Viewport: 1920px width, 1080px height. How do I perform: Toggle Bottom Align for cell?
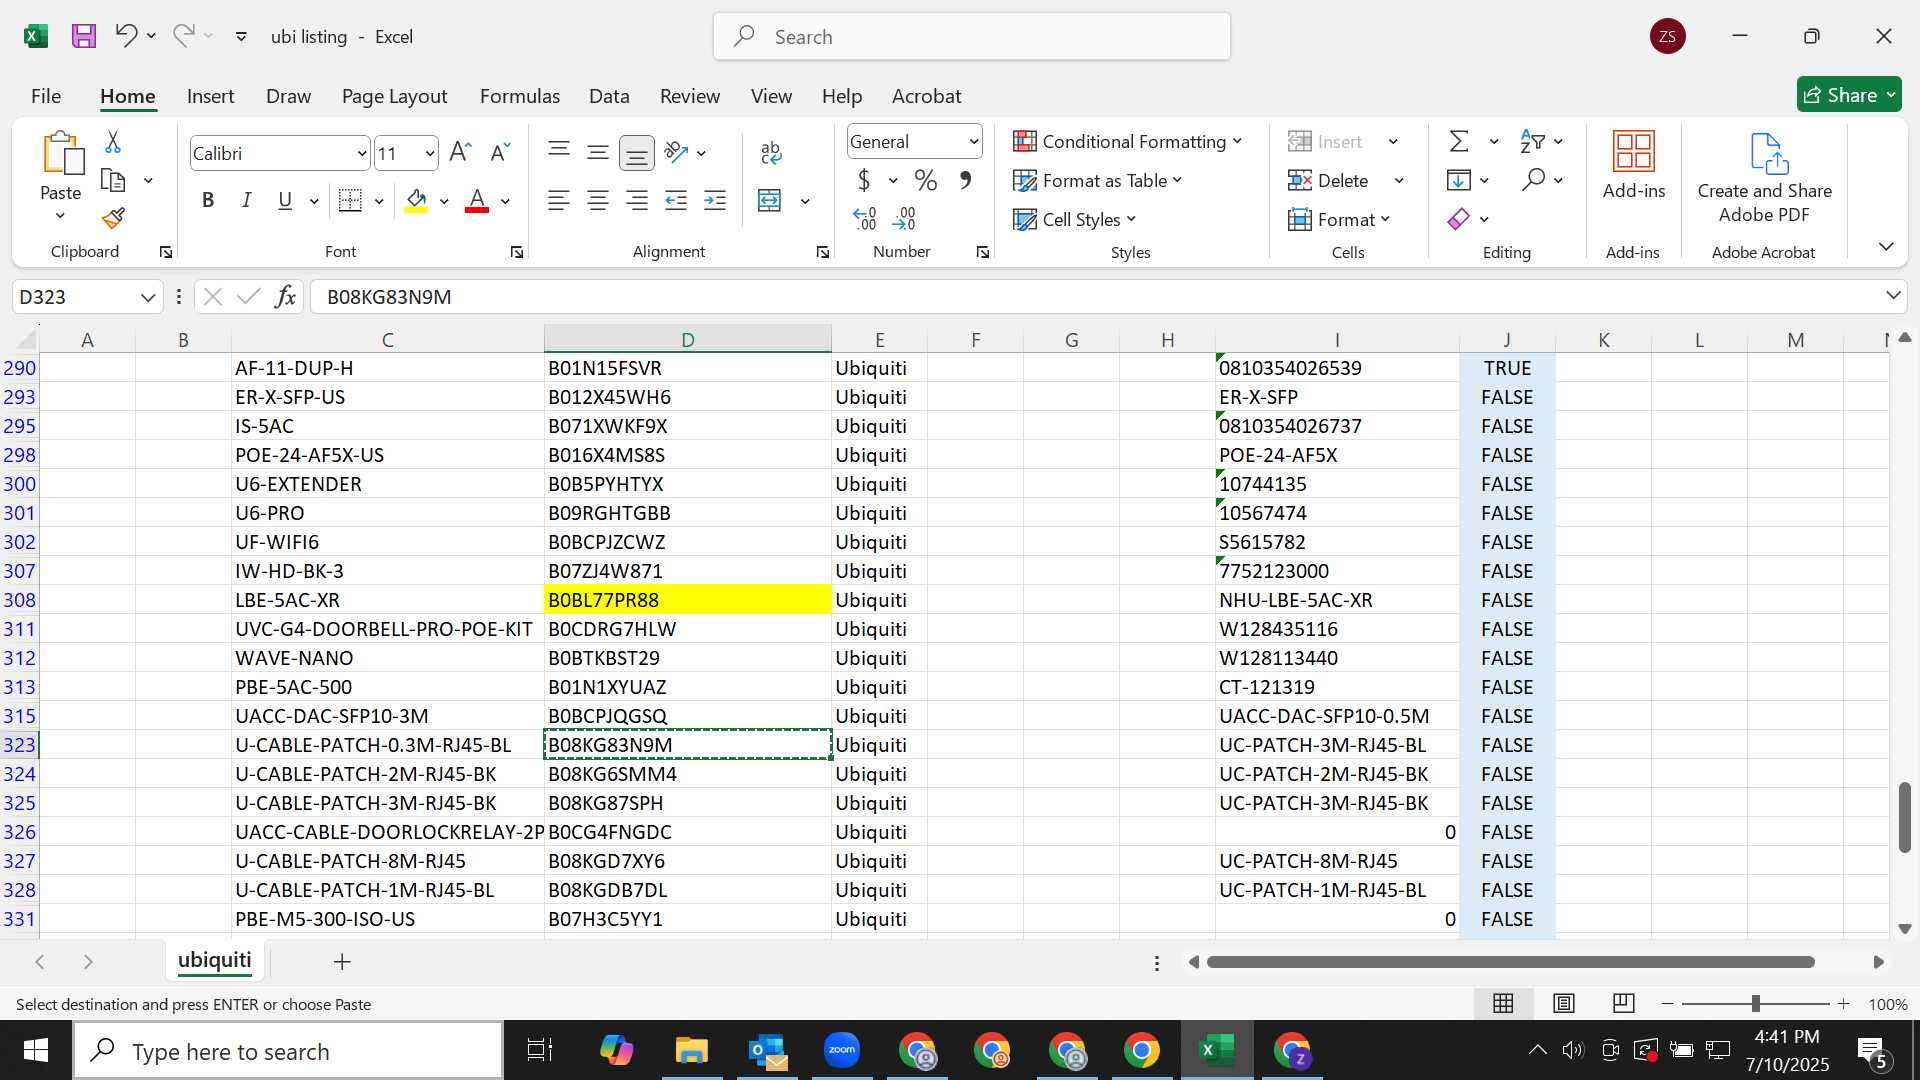[637, 152]
